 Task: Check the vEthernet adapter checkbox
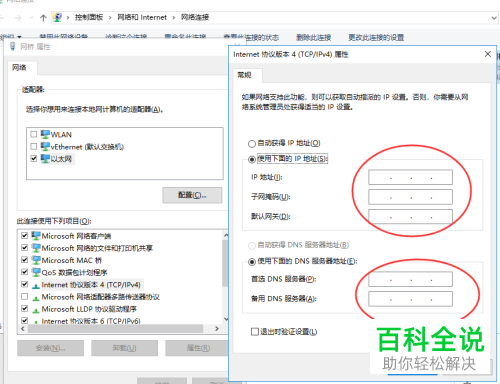click(x=34, y=146)
